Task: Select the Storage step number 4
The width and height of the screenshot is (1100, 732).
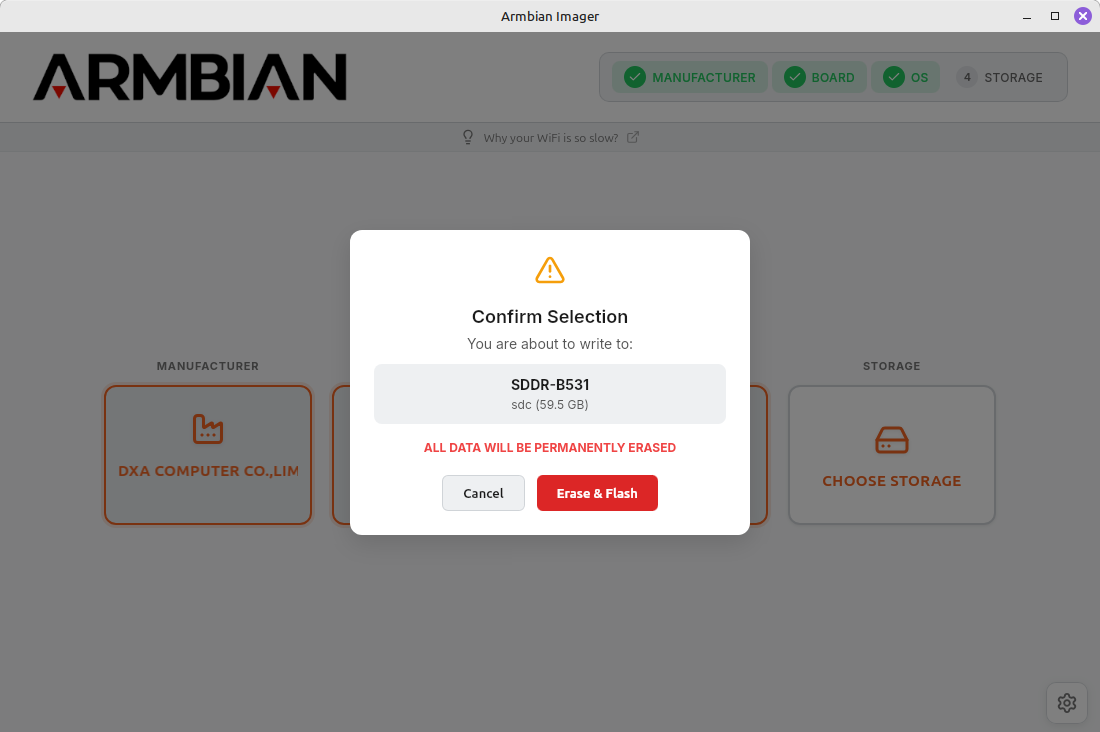Action: [967, 77]
